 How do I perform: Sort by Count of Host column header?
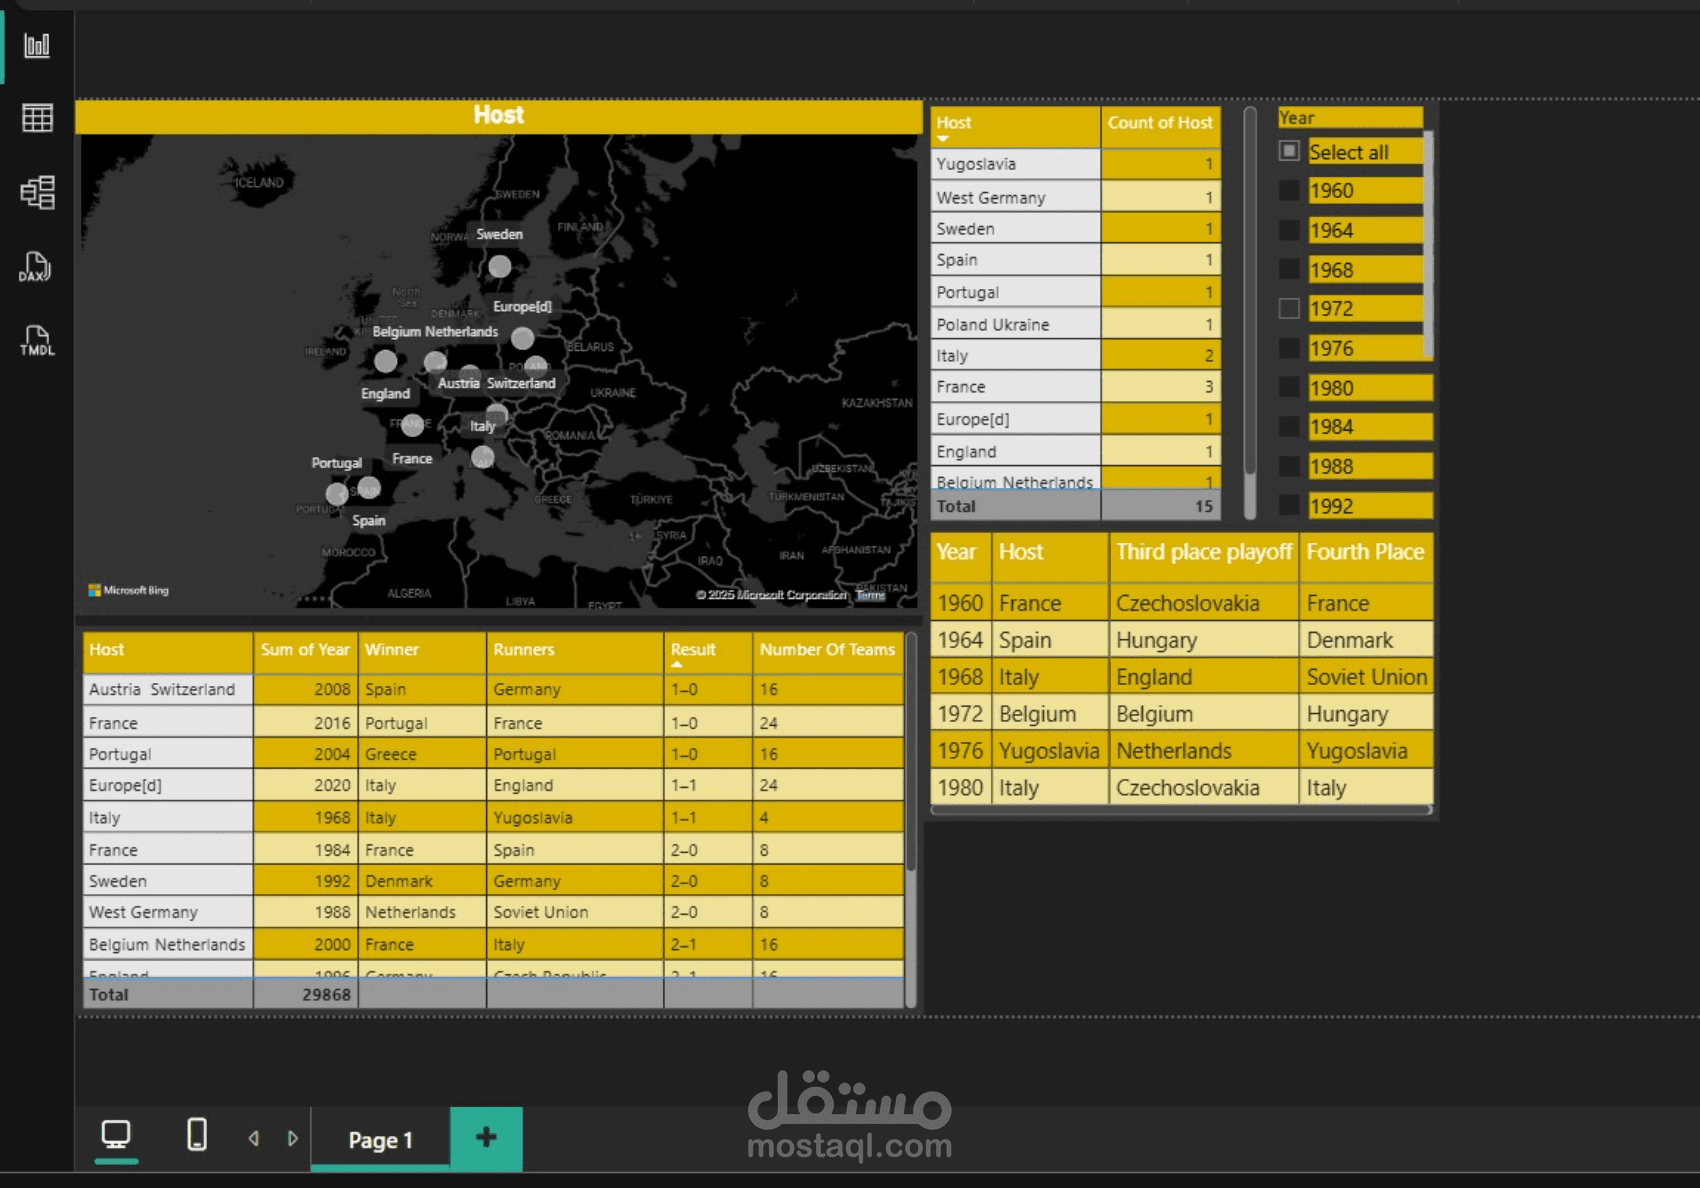(x=1160, y=125)
